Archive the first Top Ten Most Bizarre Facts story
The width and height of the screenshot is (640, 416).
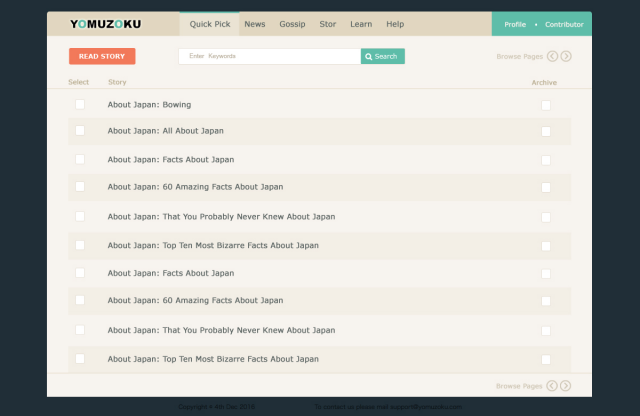pos(546,246)
